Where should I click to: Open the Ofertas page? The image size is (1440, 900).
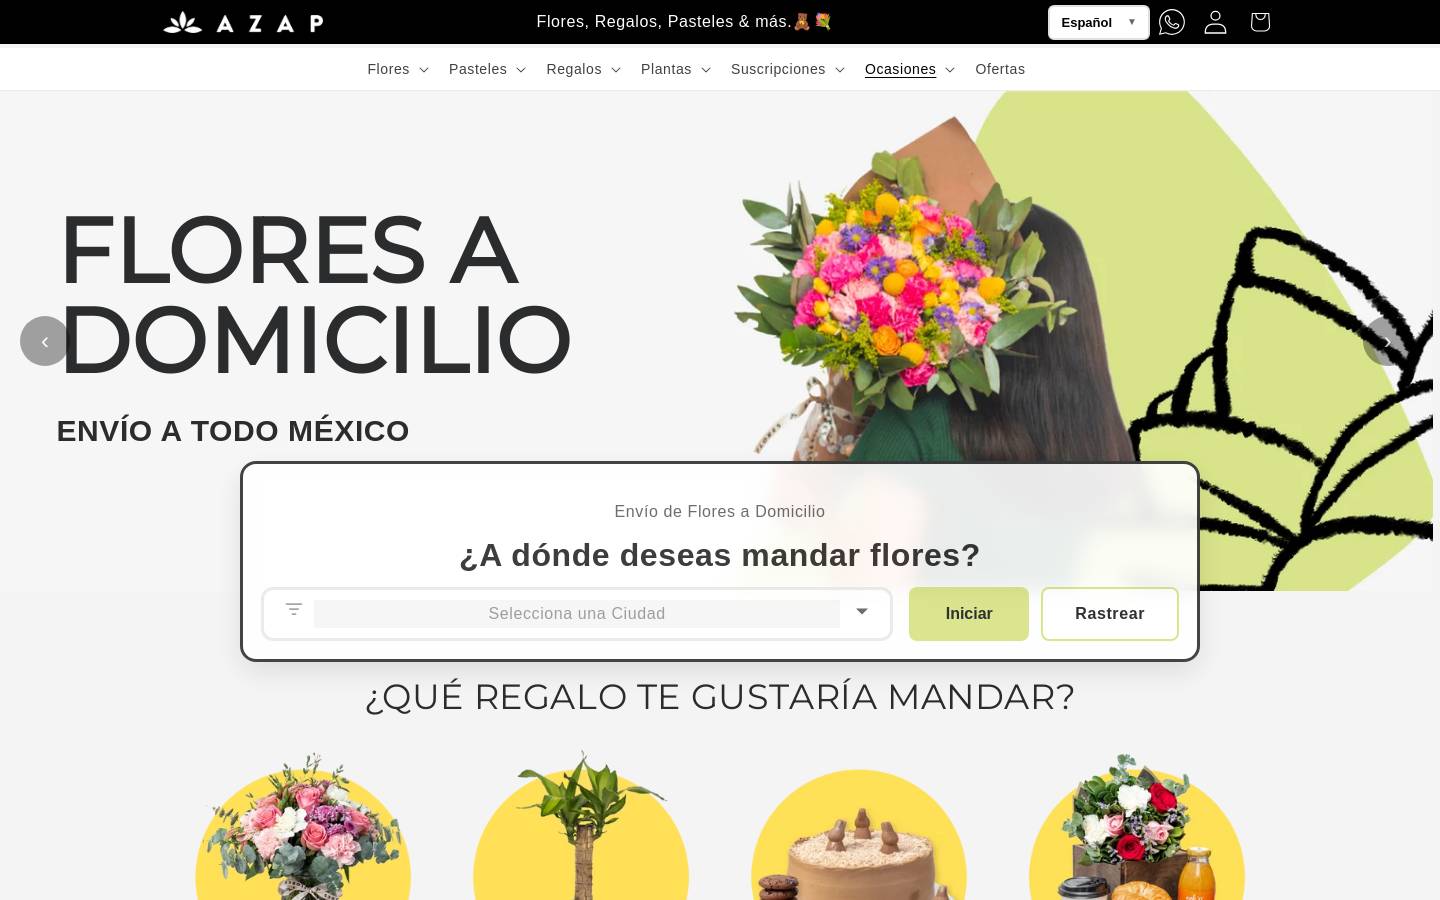point(1000,69)
